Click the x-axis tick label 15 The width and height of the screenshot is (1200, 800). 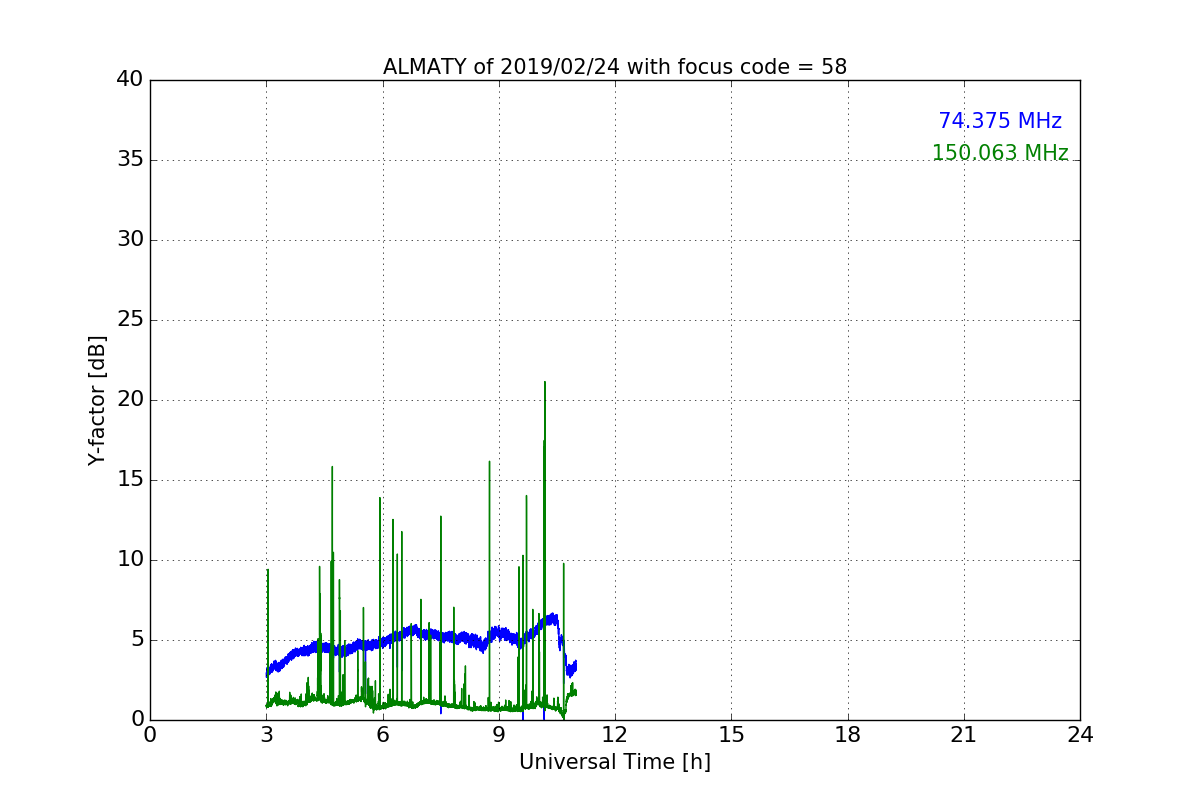(731, 735)
